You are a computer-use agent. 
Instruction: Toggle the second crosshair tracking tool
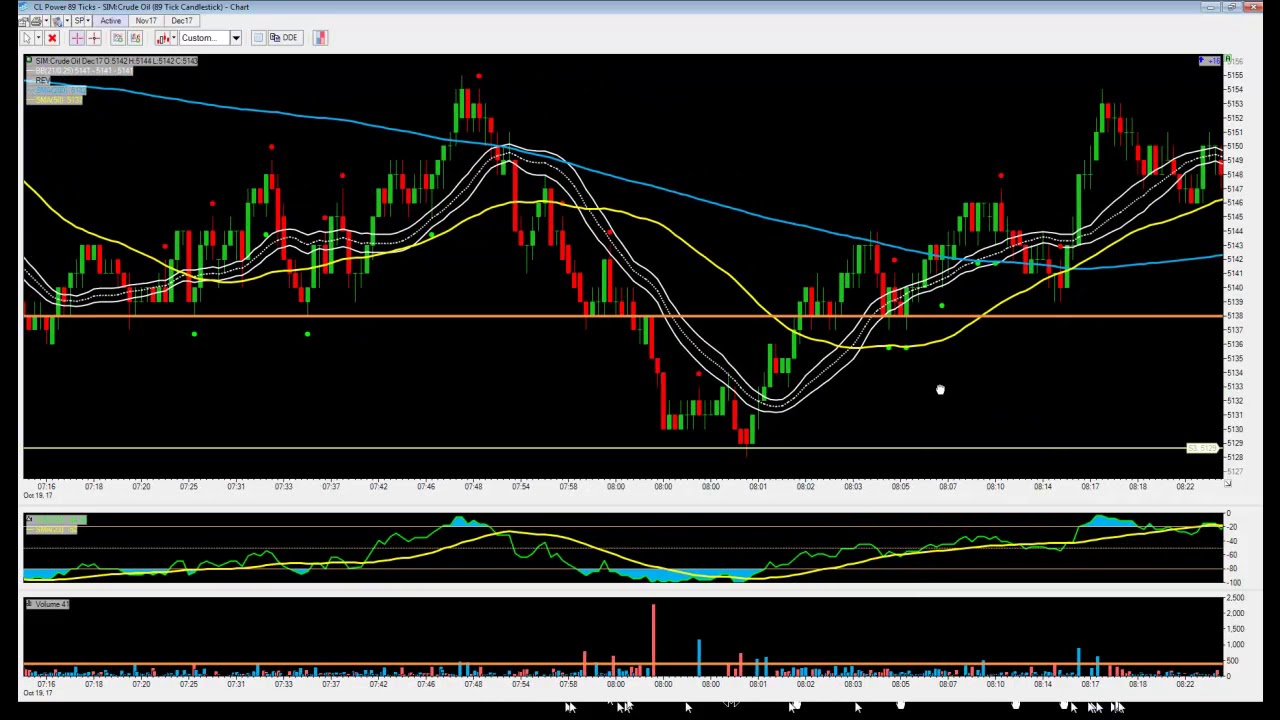94,38
